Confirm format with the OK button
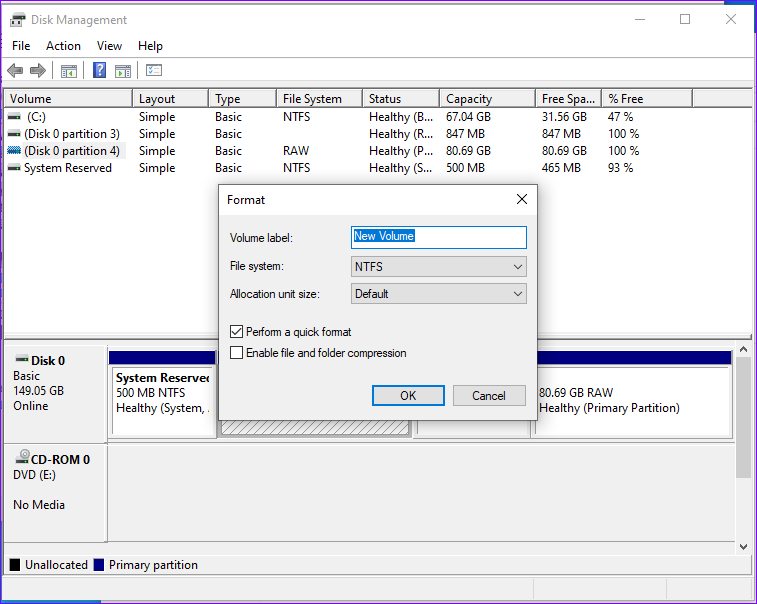The height and width of the screenshot is (604, 757). (408, 395)
